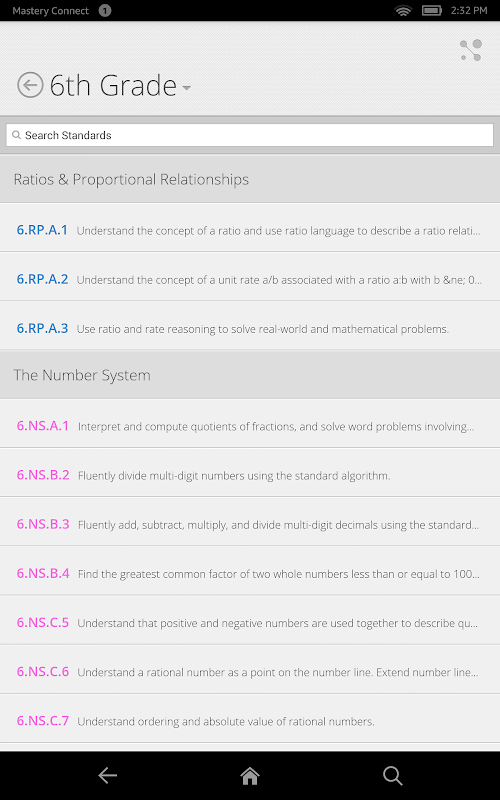
Task: Open the share icon at top right
Action: pyautogui.click(x=471, y=51)
